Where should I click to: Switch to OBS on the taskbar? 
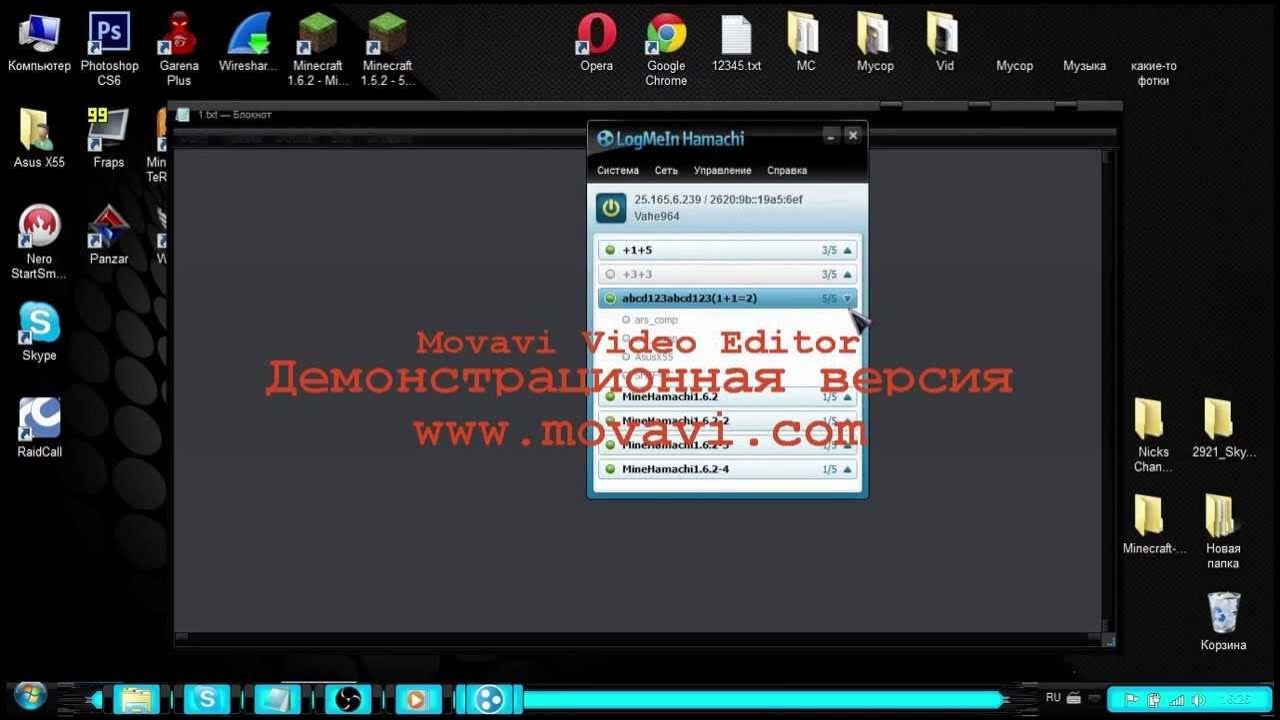[x=347, y=698]
